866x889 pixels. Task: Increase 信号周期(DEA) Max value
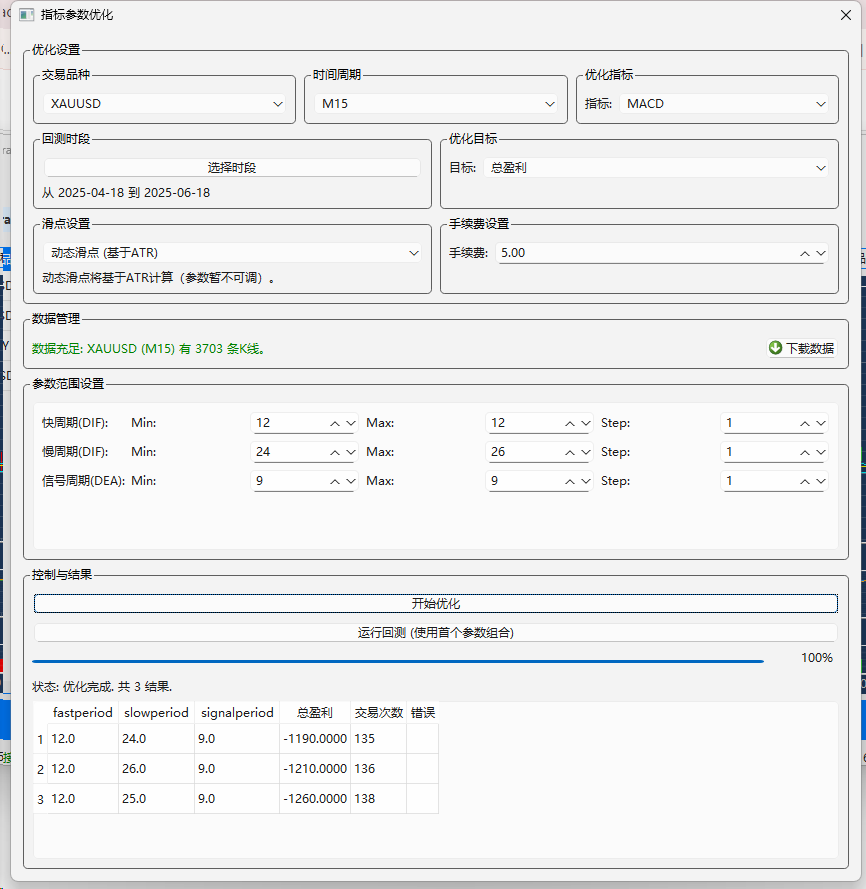pyautogui.click(x=570, y=481)
